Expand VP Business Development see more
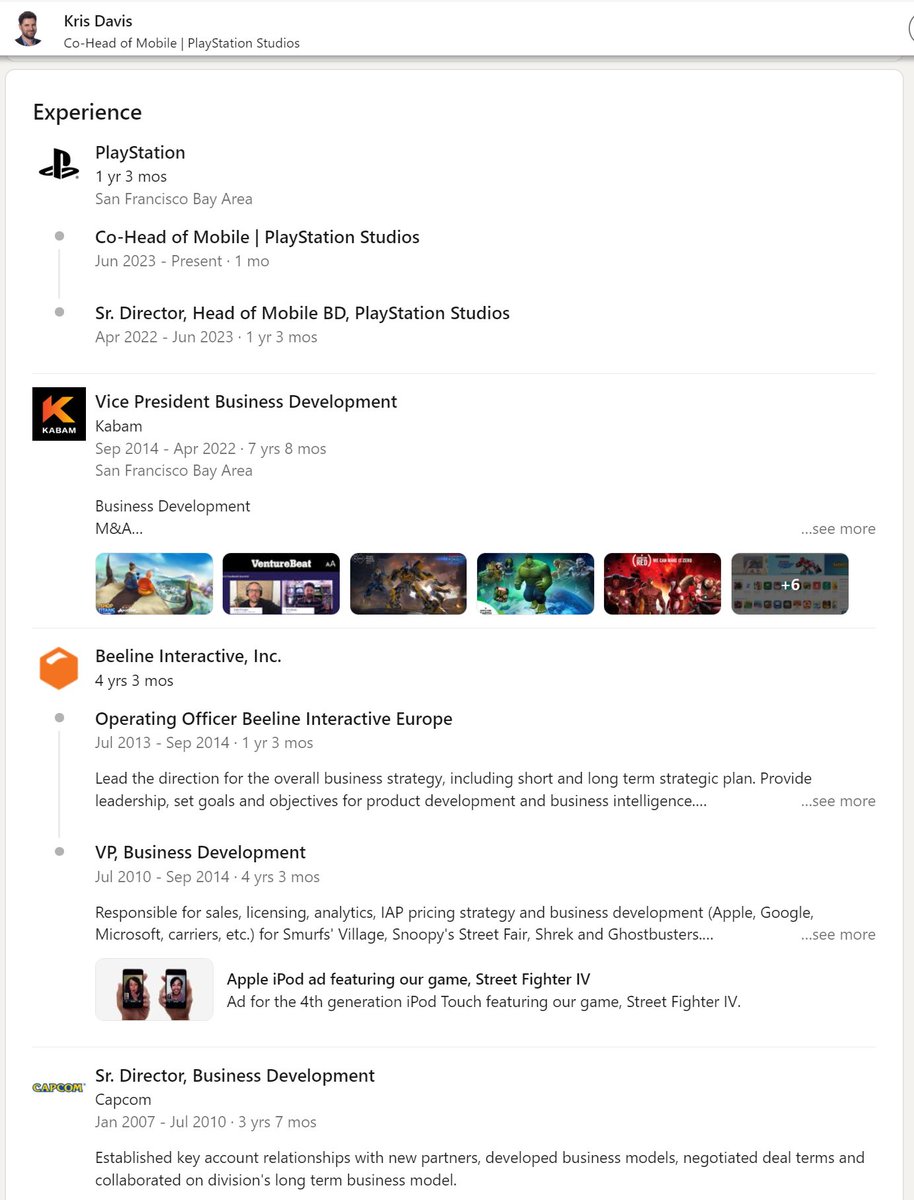 click(x=838, y=935)
